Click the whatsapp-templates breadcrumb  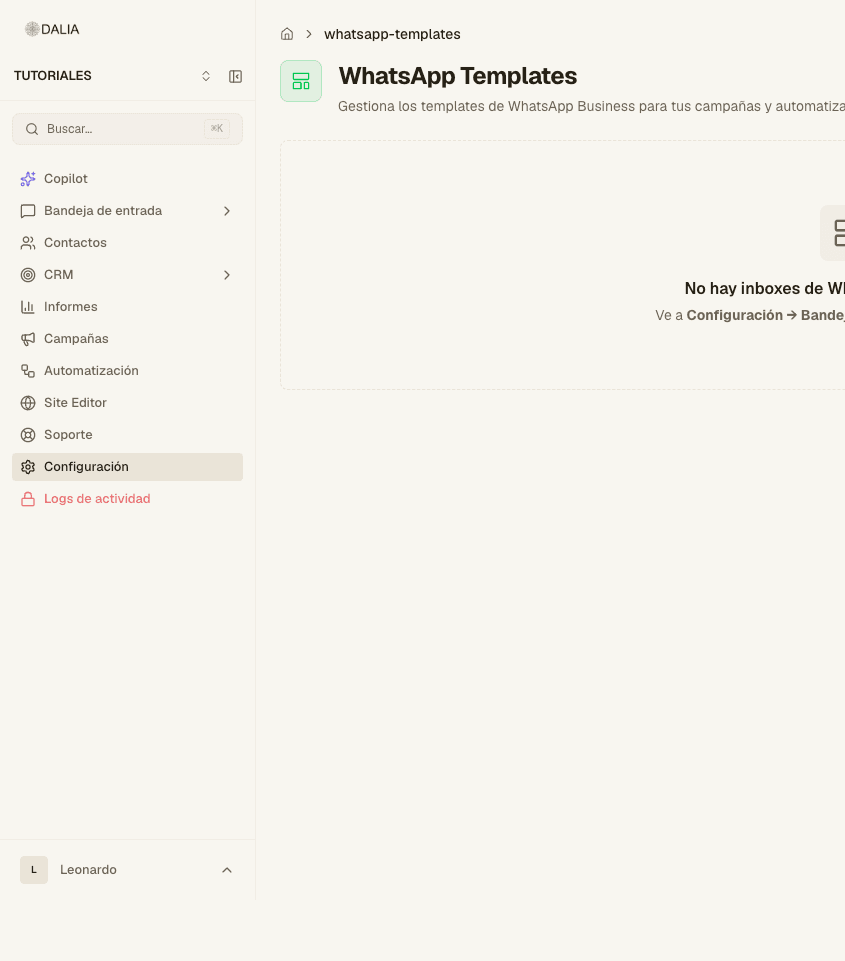point(392,34)
